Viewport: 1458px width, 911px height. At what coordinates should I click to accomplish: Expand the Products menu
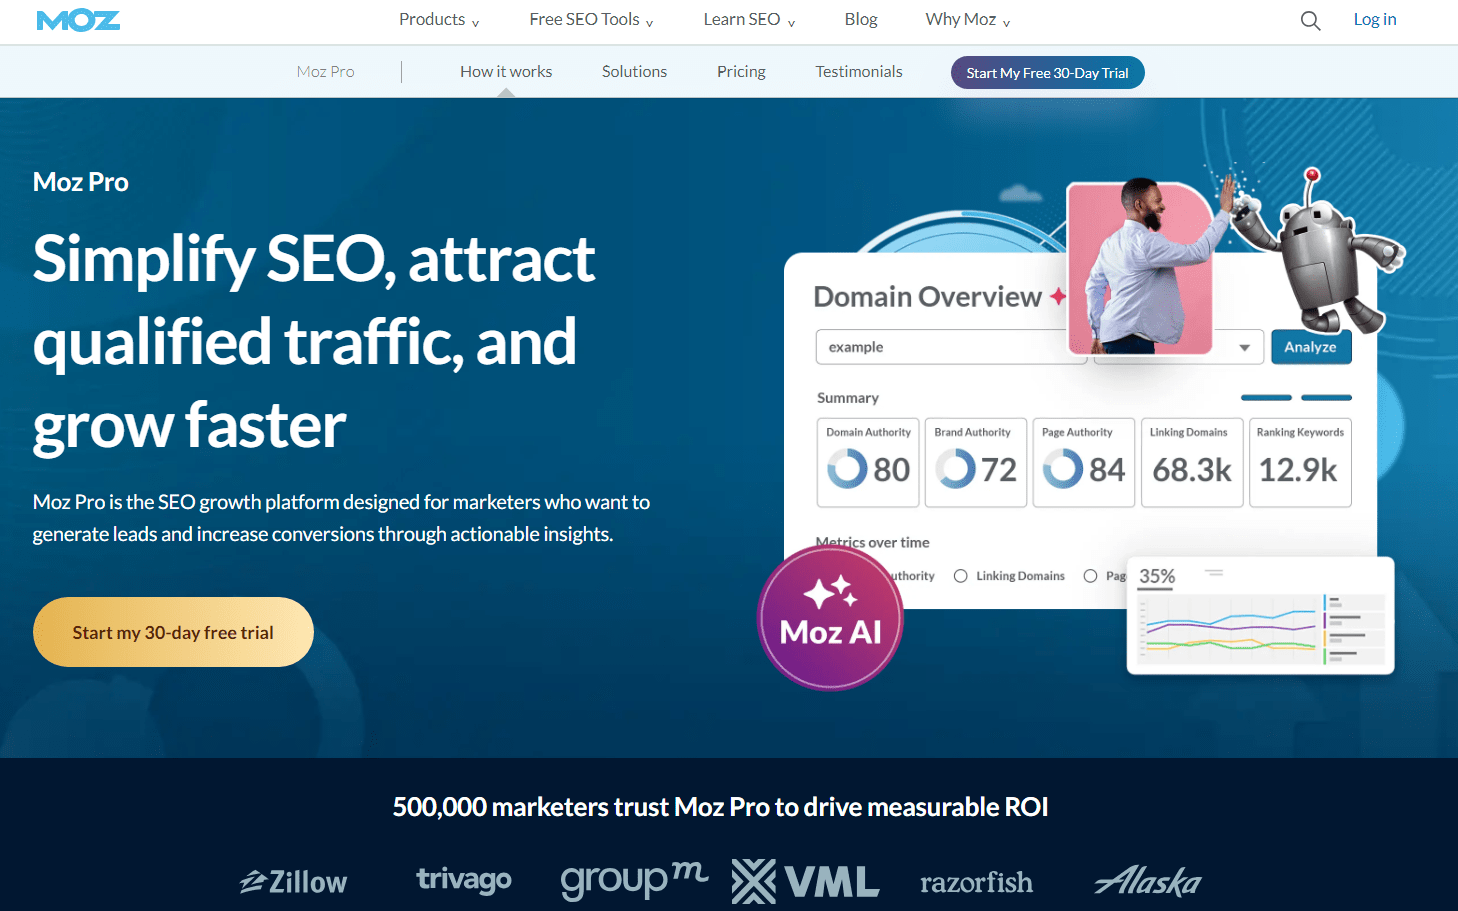tap(439, 20)
